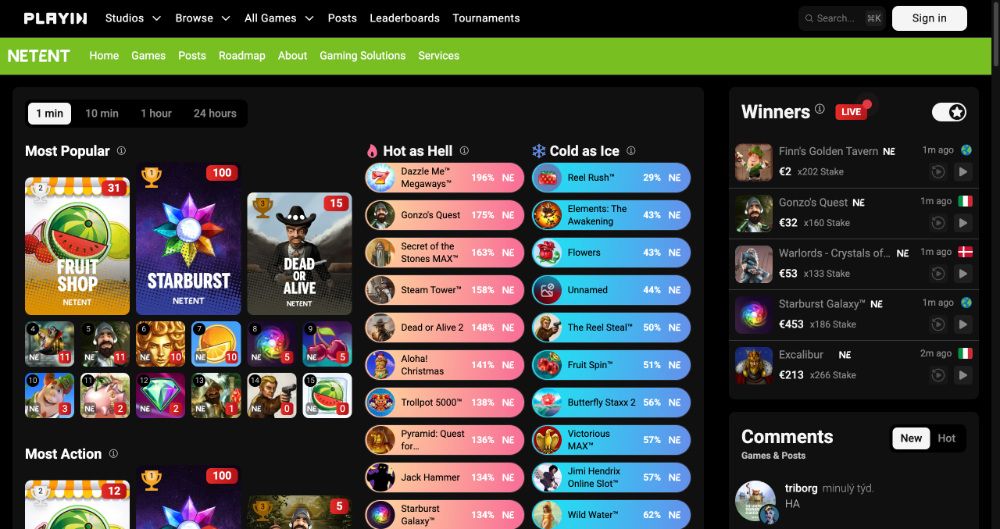Open the Browse dropdown
Viewport: 1000px width, 529px height.
pos(202,19)
